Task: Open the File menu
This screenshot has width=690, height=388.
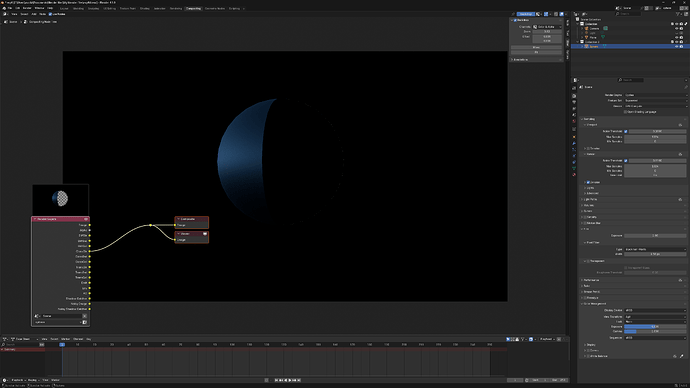Action: tap(10, 8)
